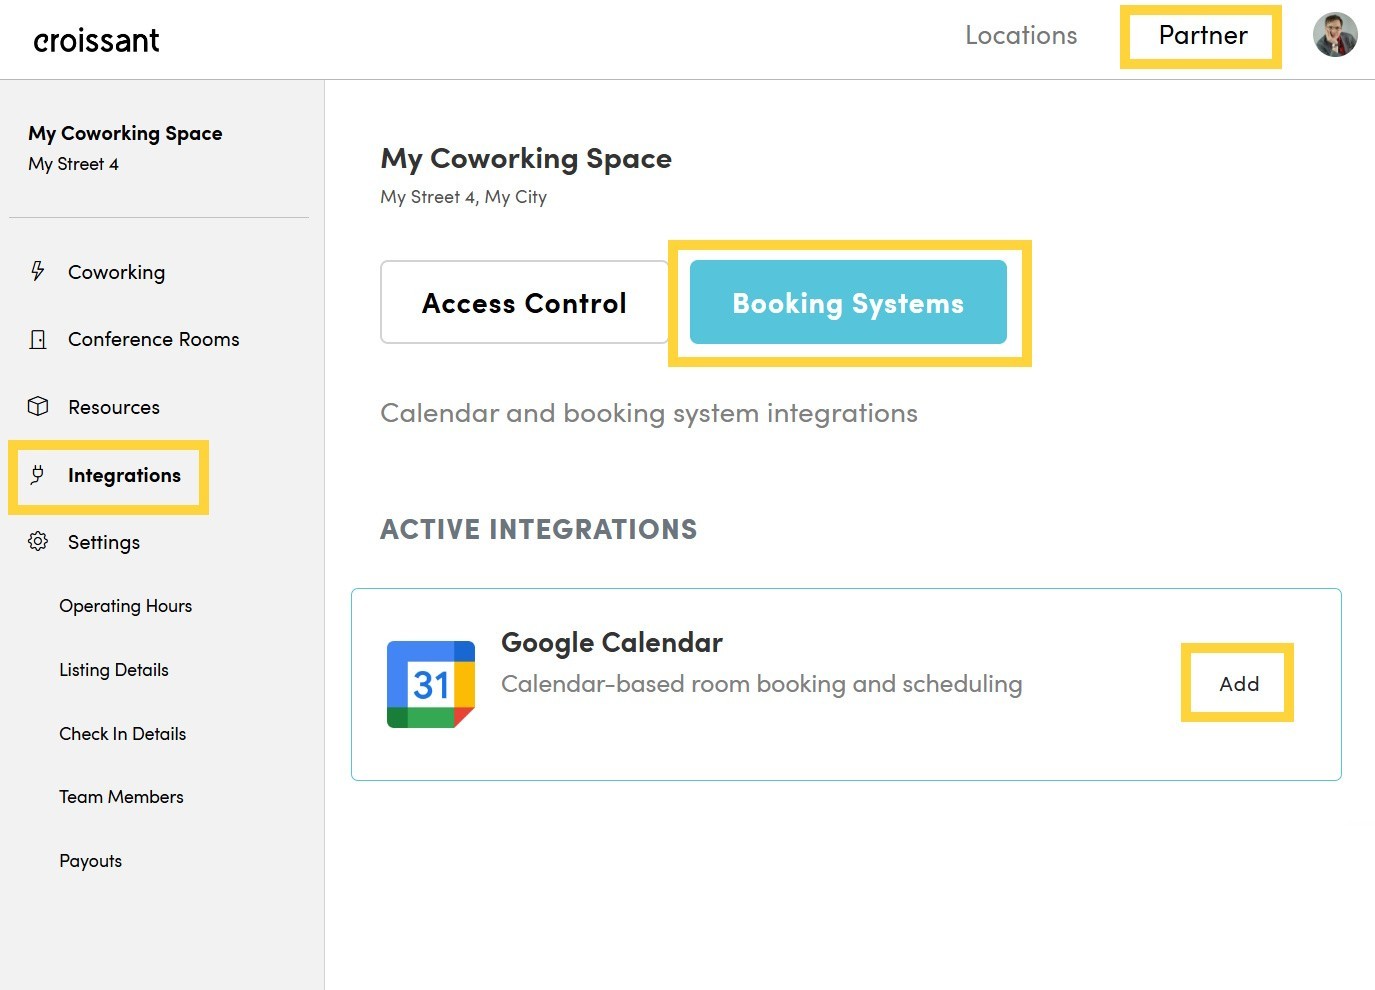
Task: Select the Integrations plug icon
Action: tap(37, 475)
